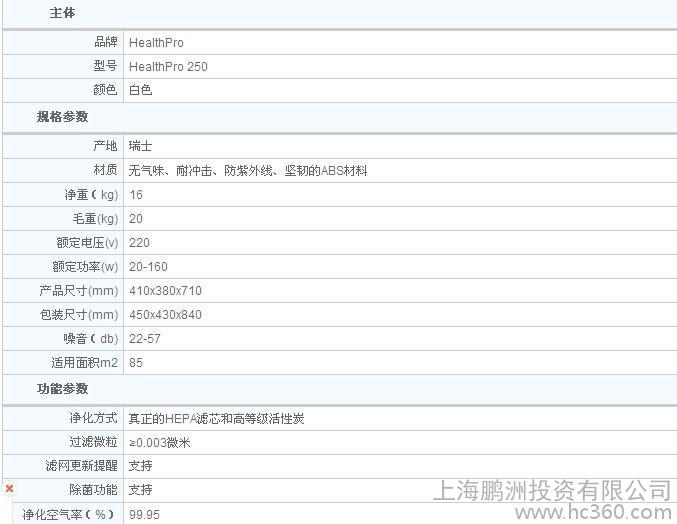This screenshot has height=524, width=677.
Task: Click the 上海鹏洲投资有限公司 company text
Action: [x=551, y=490]
